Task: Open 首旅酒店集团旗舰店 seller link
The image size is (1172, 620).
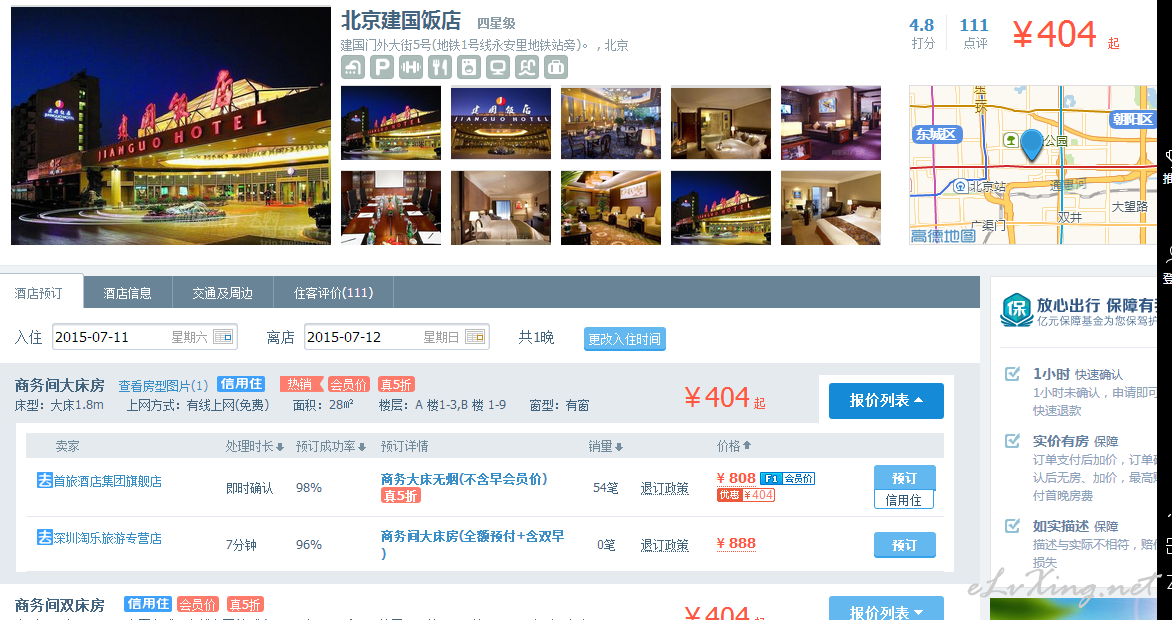Action: [108, 481]
